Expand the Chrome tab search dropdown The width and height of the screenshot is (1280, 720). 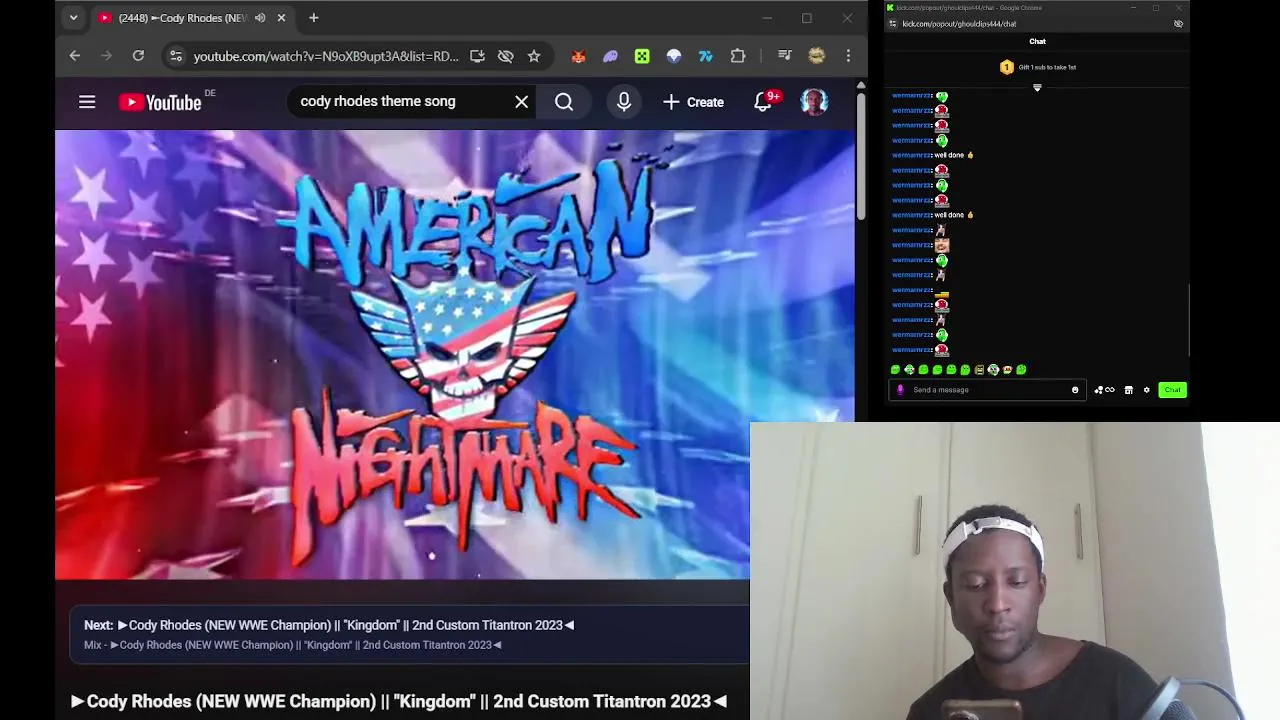point(73,18)
